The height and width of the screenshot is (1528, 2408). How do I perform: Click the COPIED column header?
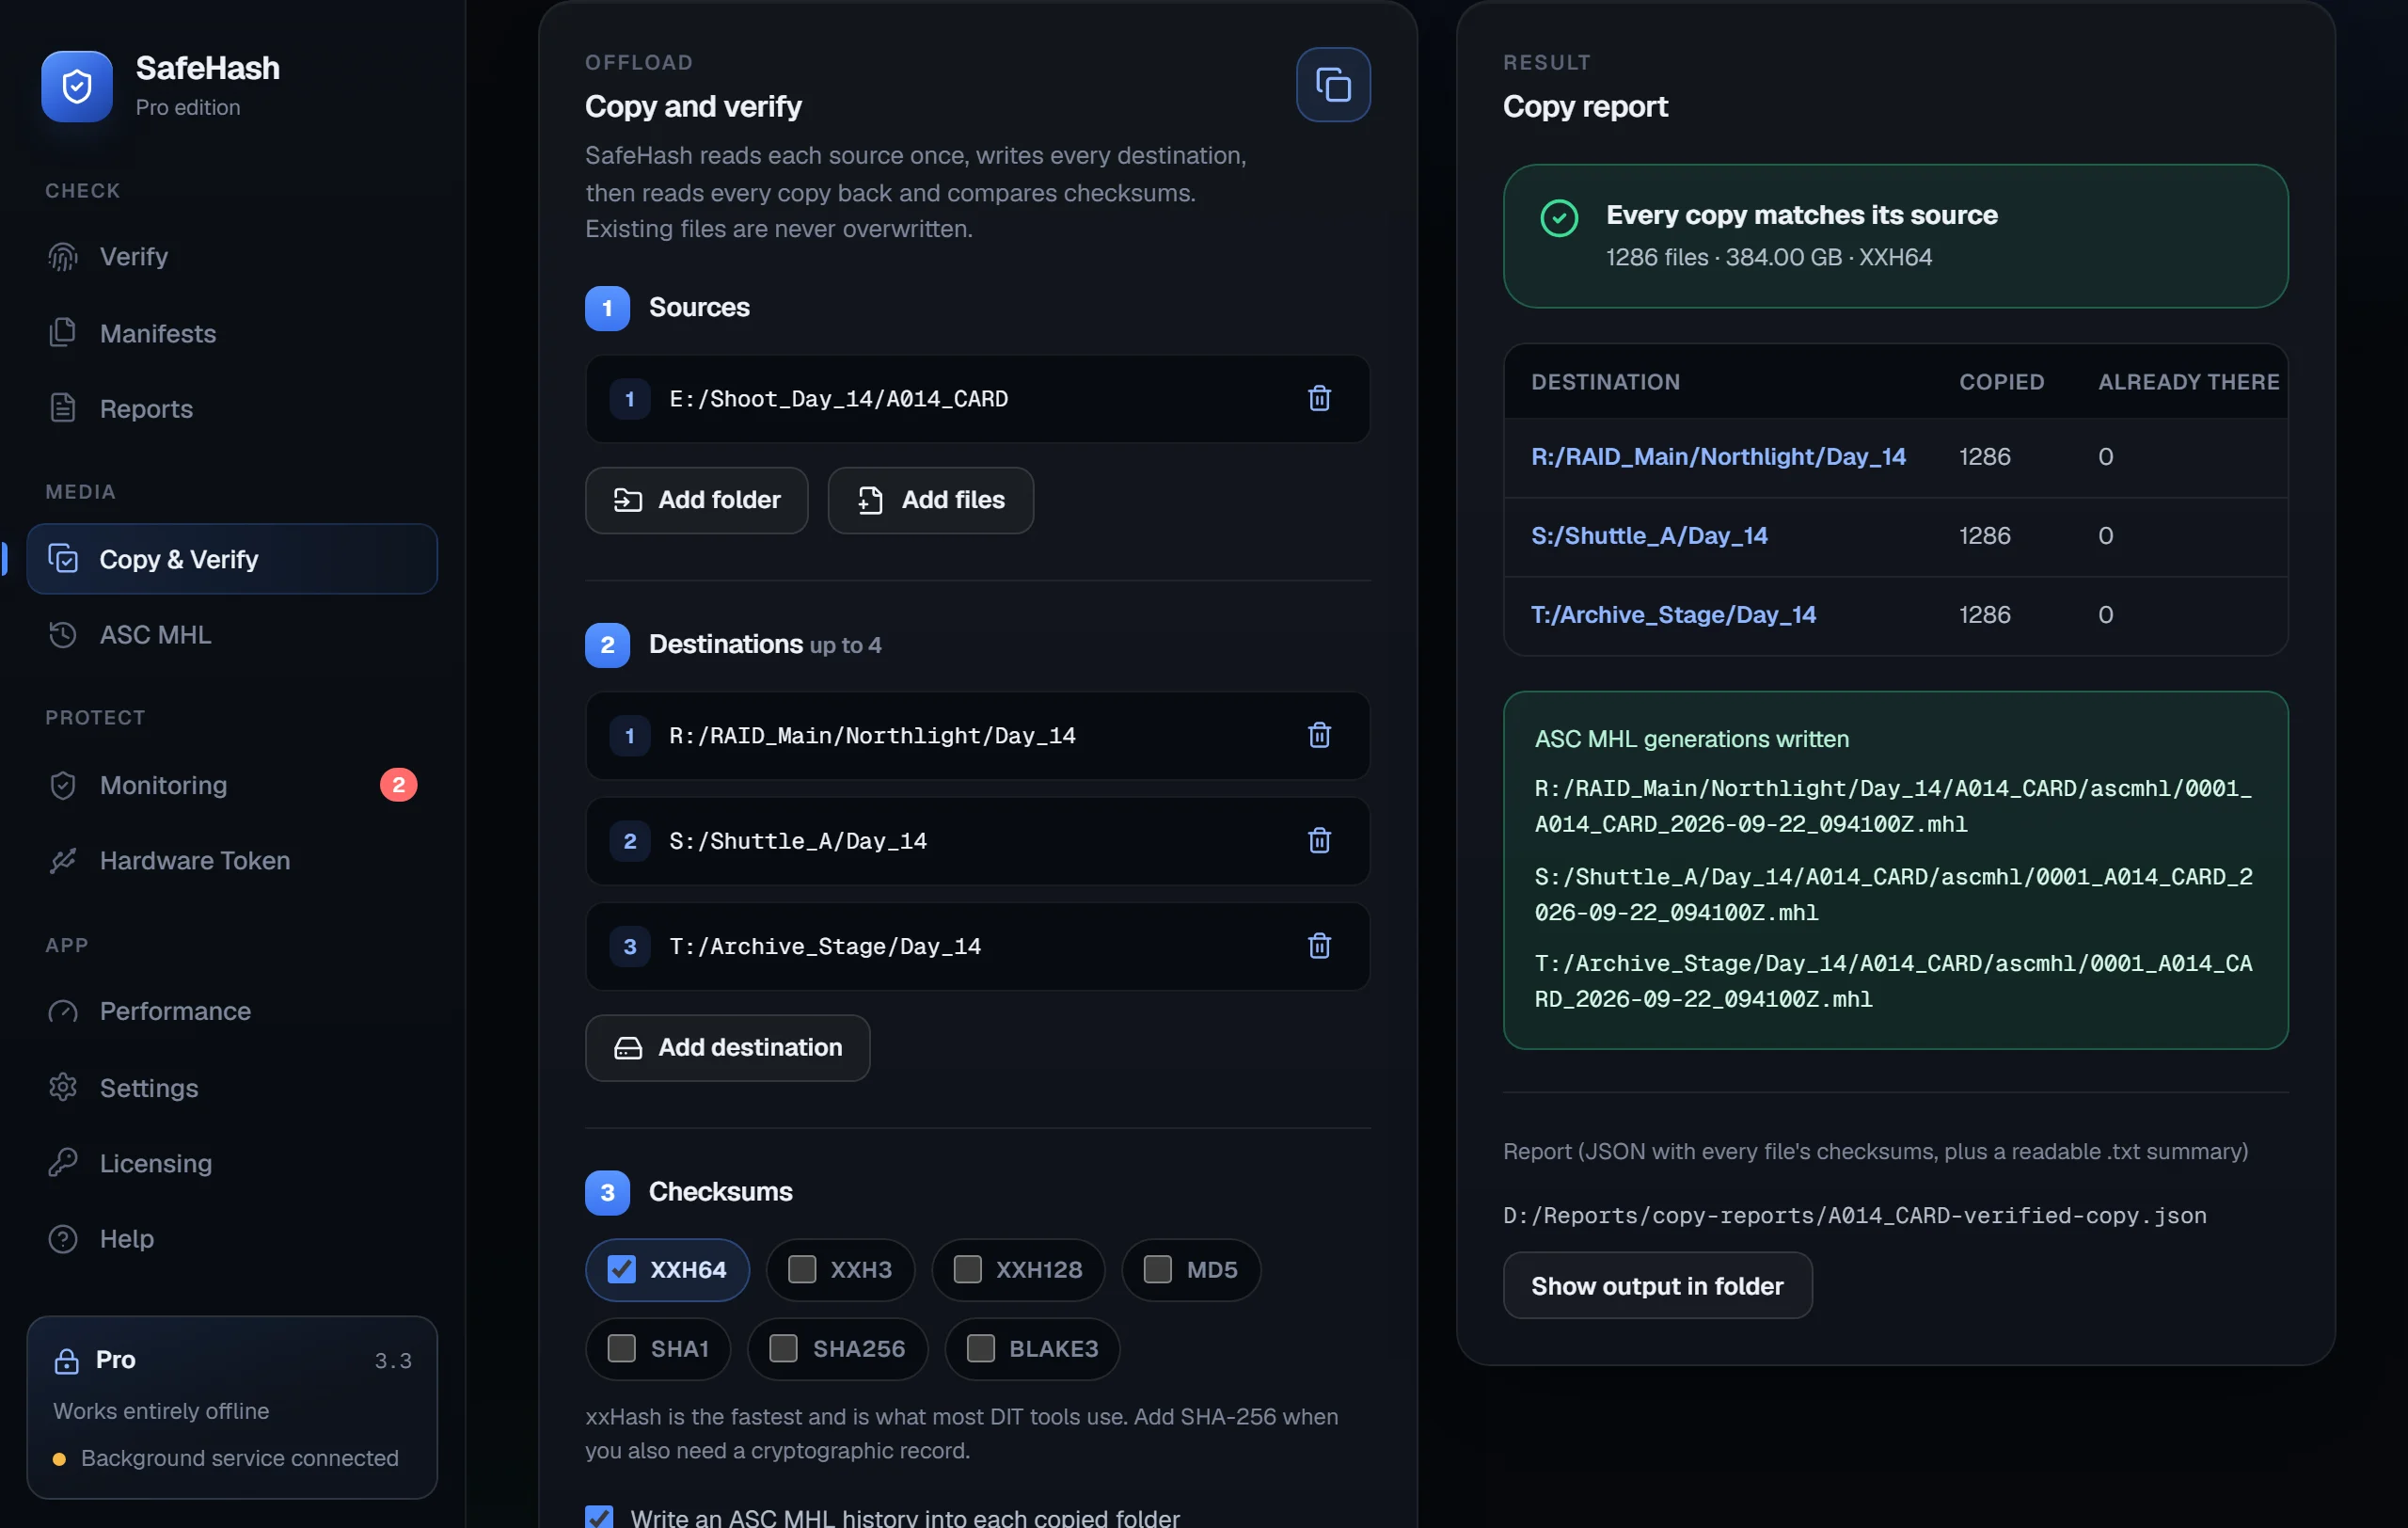[2001, 382]
